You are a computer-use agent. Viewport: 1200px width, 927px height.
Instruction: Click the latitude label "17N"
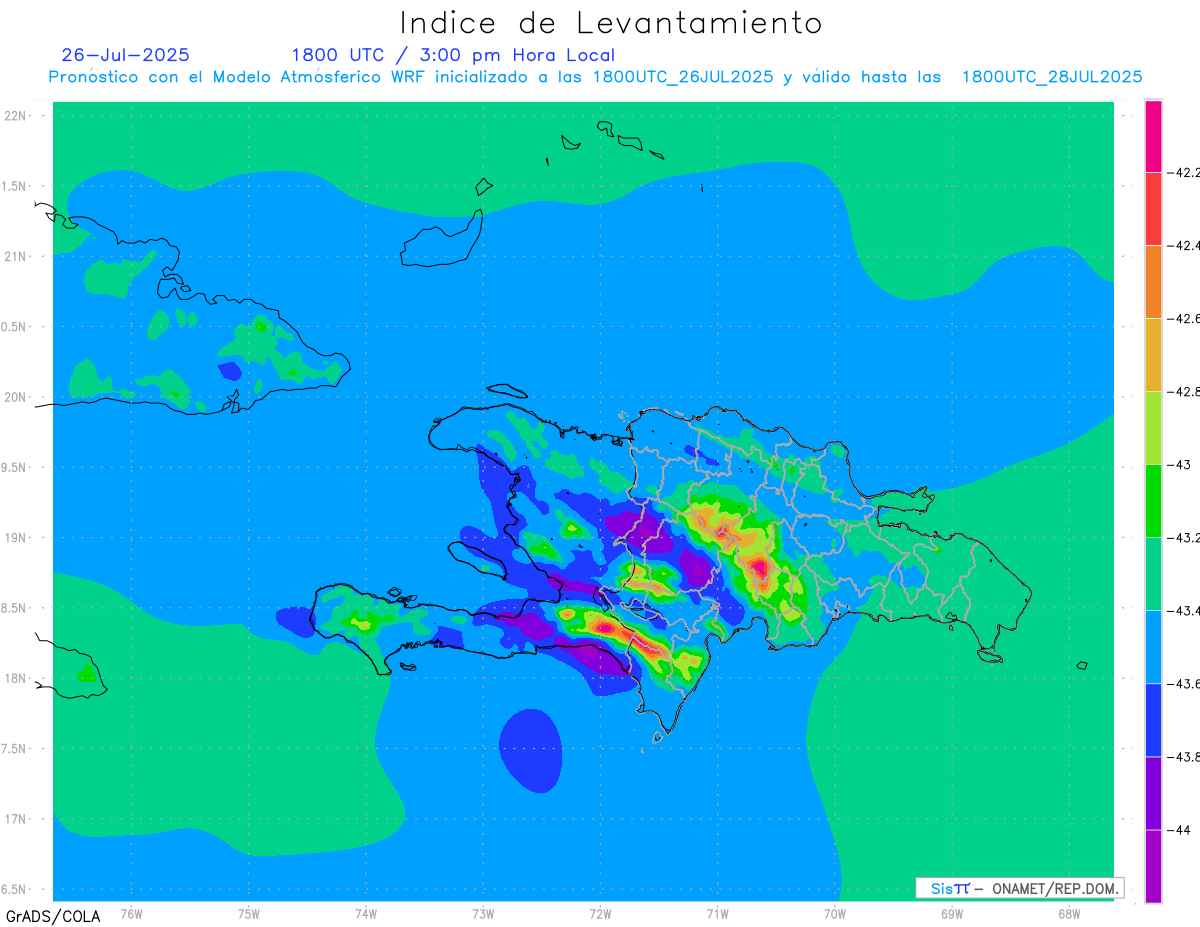(x=15, y=819)
